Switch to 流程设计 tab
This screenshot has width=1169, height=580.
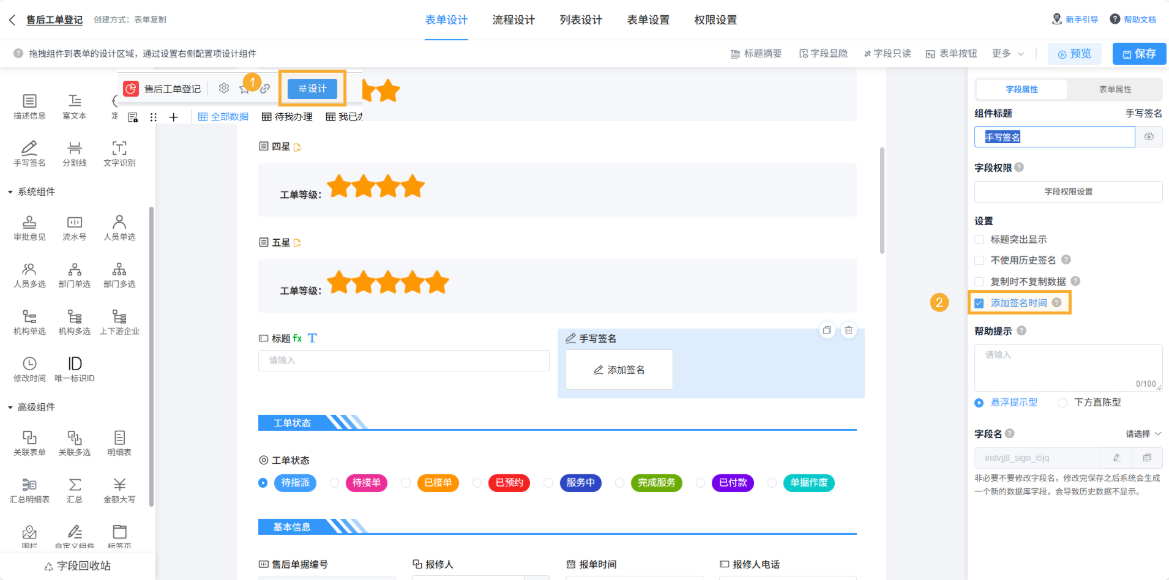coord(514,20)
